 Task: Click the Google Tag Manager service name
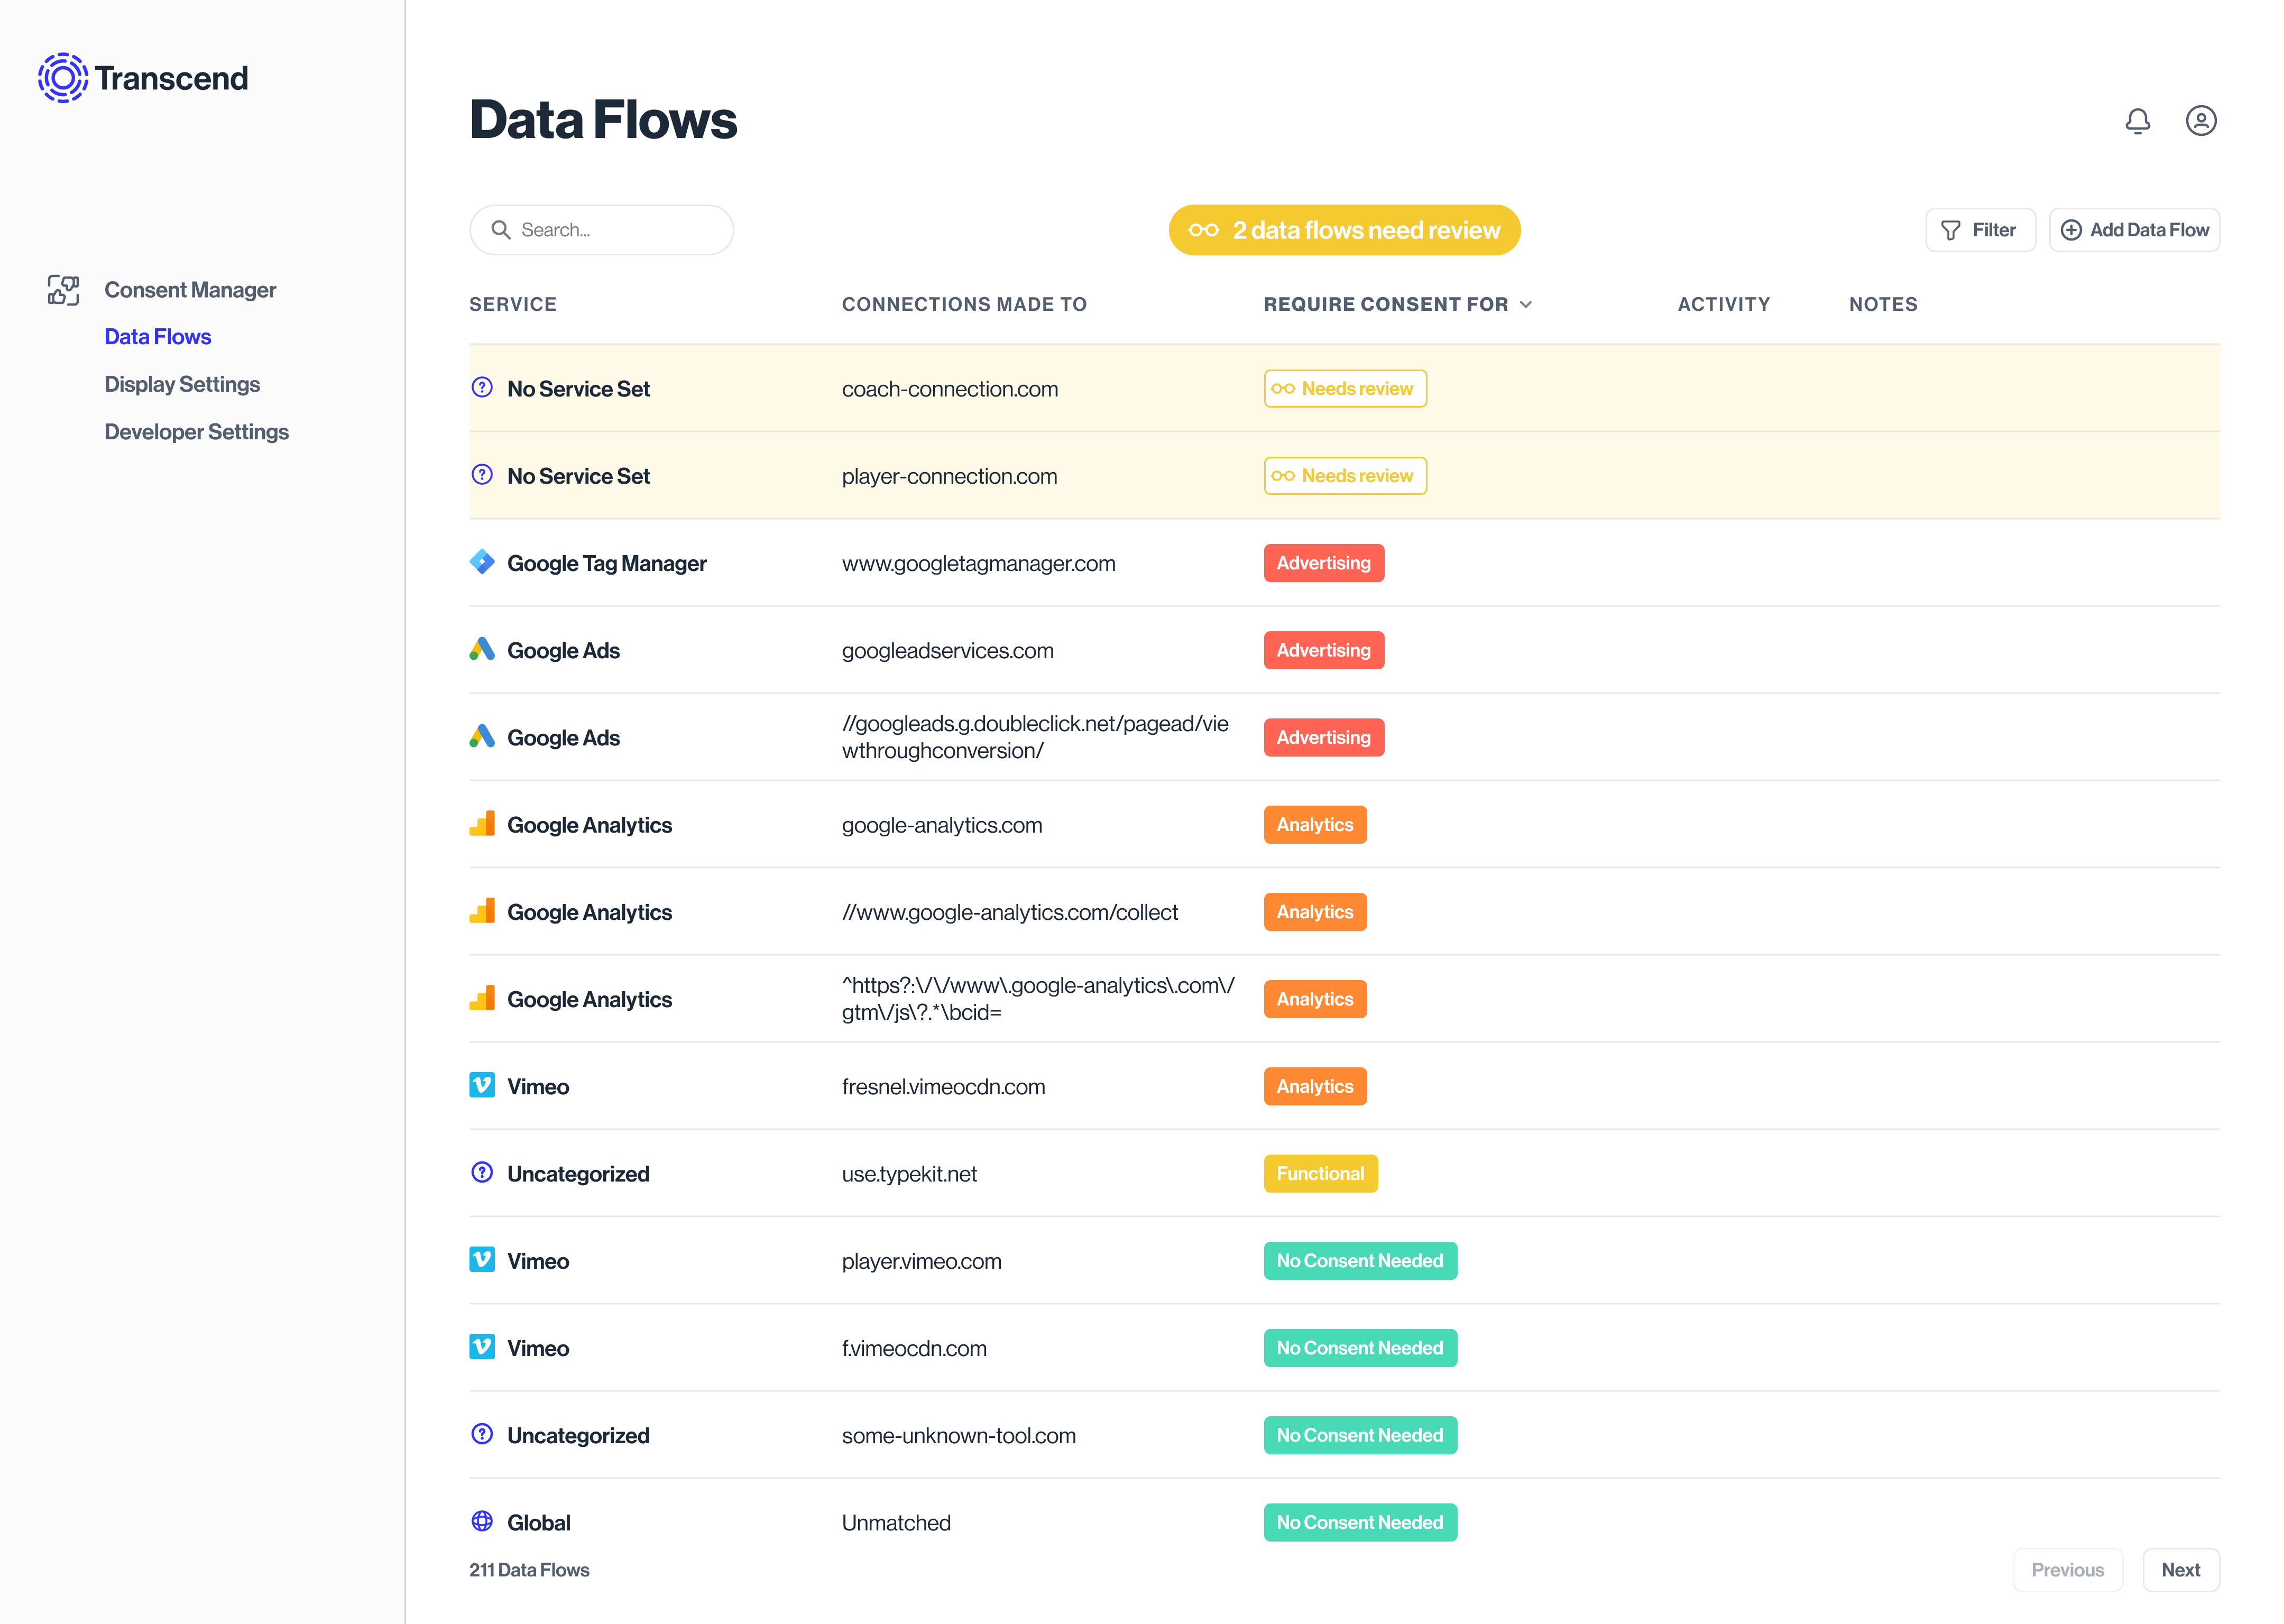(x=607, y=564)
